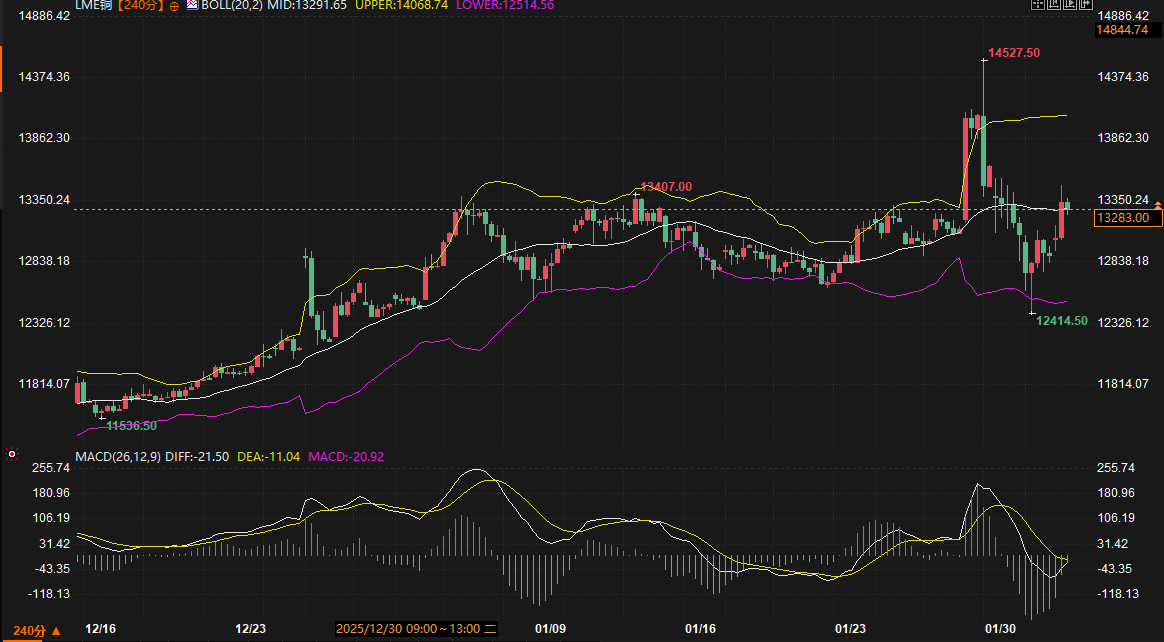Click the 14527.50 high price marker

[1014, 53]
